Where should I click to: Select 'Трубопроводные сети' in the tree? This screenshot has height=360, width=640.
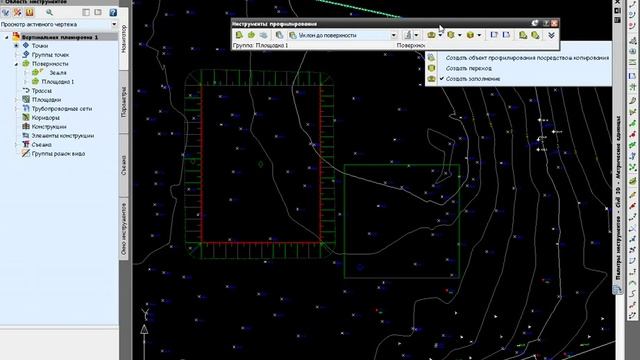(x=62, y=109)
